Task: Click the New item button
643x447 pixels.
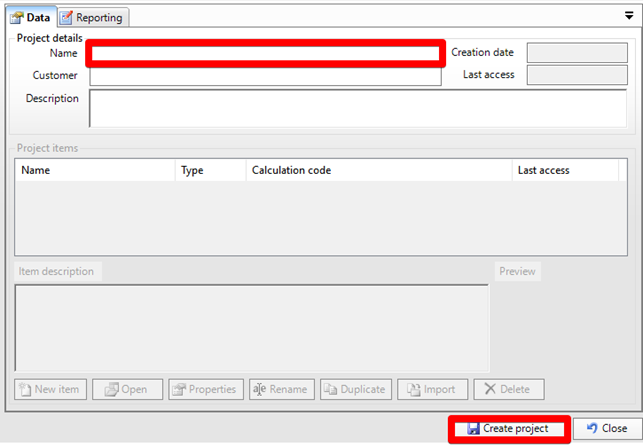Action: 50,389
